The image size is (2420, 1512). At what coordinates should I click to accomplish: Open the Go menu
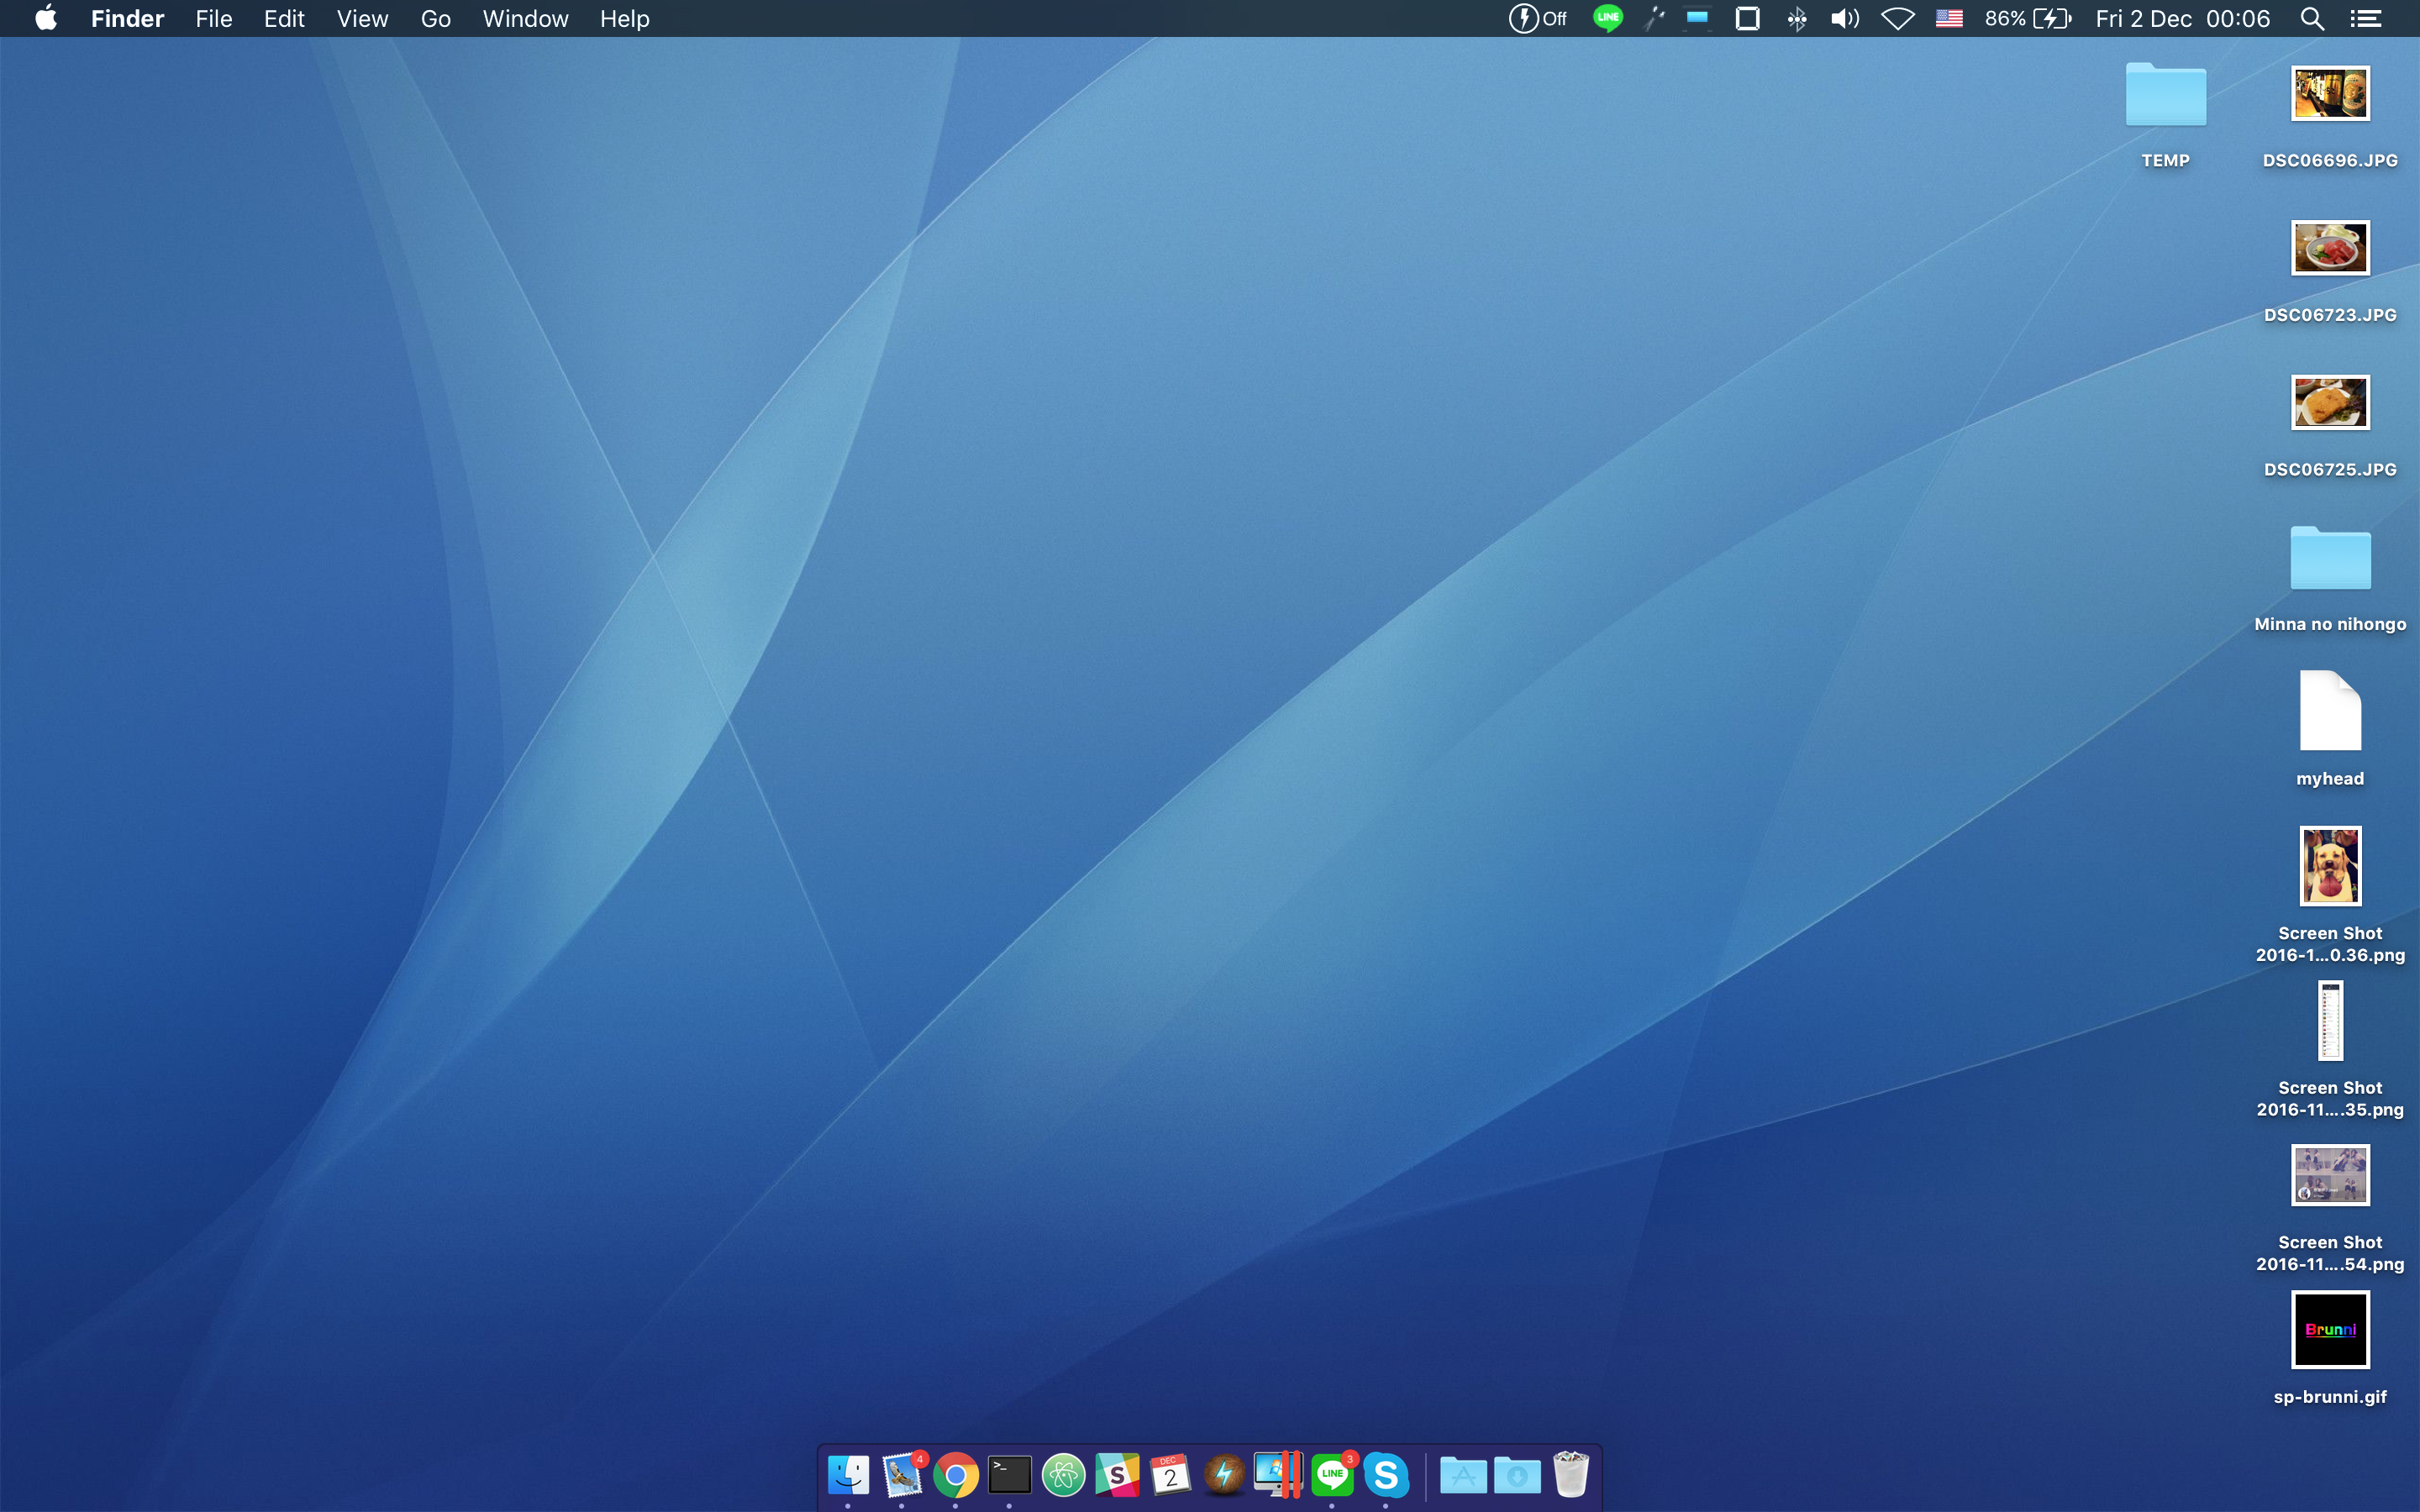435,19
